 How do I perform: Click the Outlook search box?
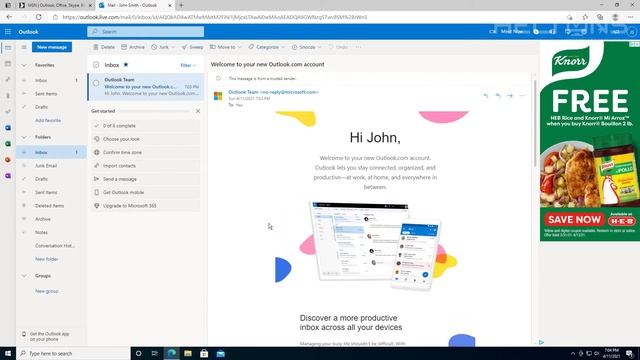pos(146,31)
